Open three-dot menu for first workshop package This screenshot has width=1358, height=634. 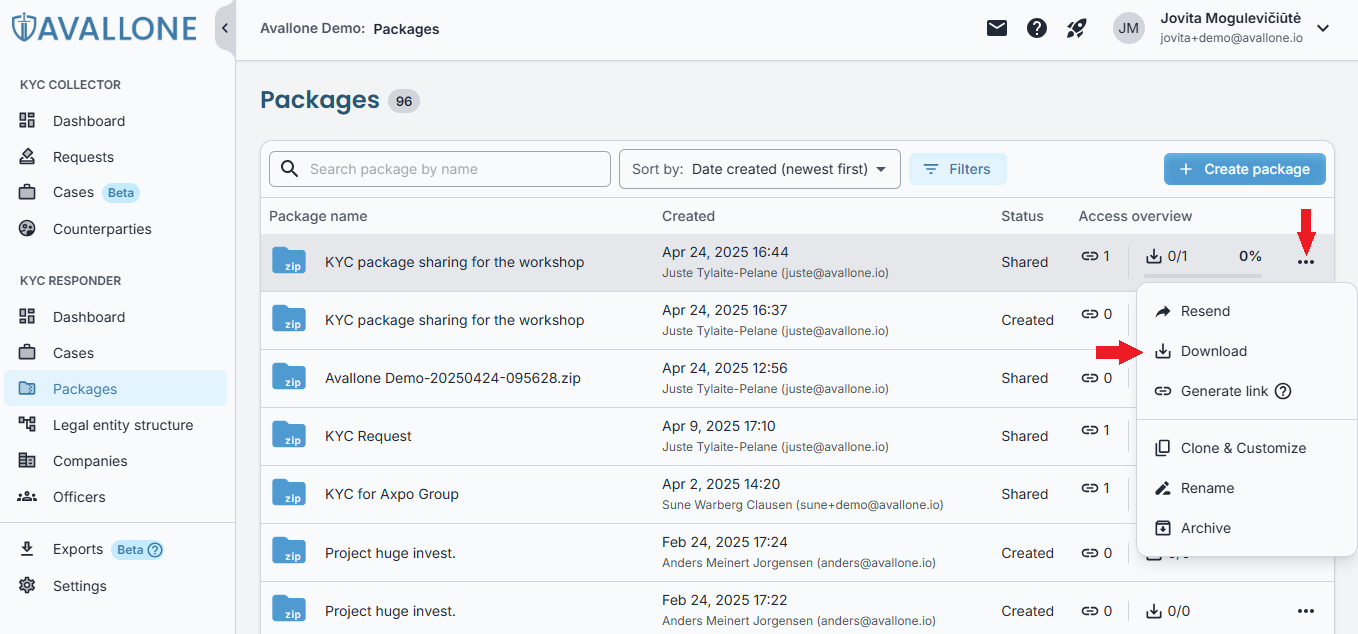click(1305, 262)
